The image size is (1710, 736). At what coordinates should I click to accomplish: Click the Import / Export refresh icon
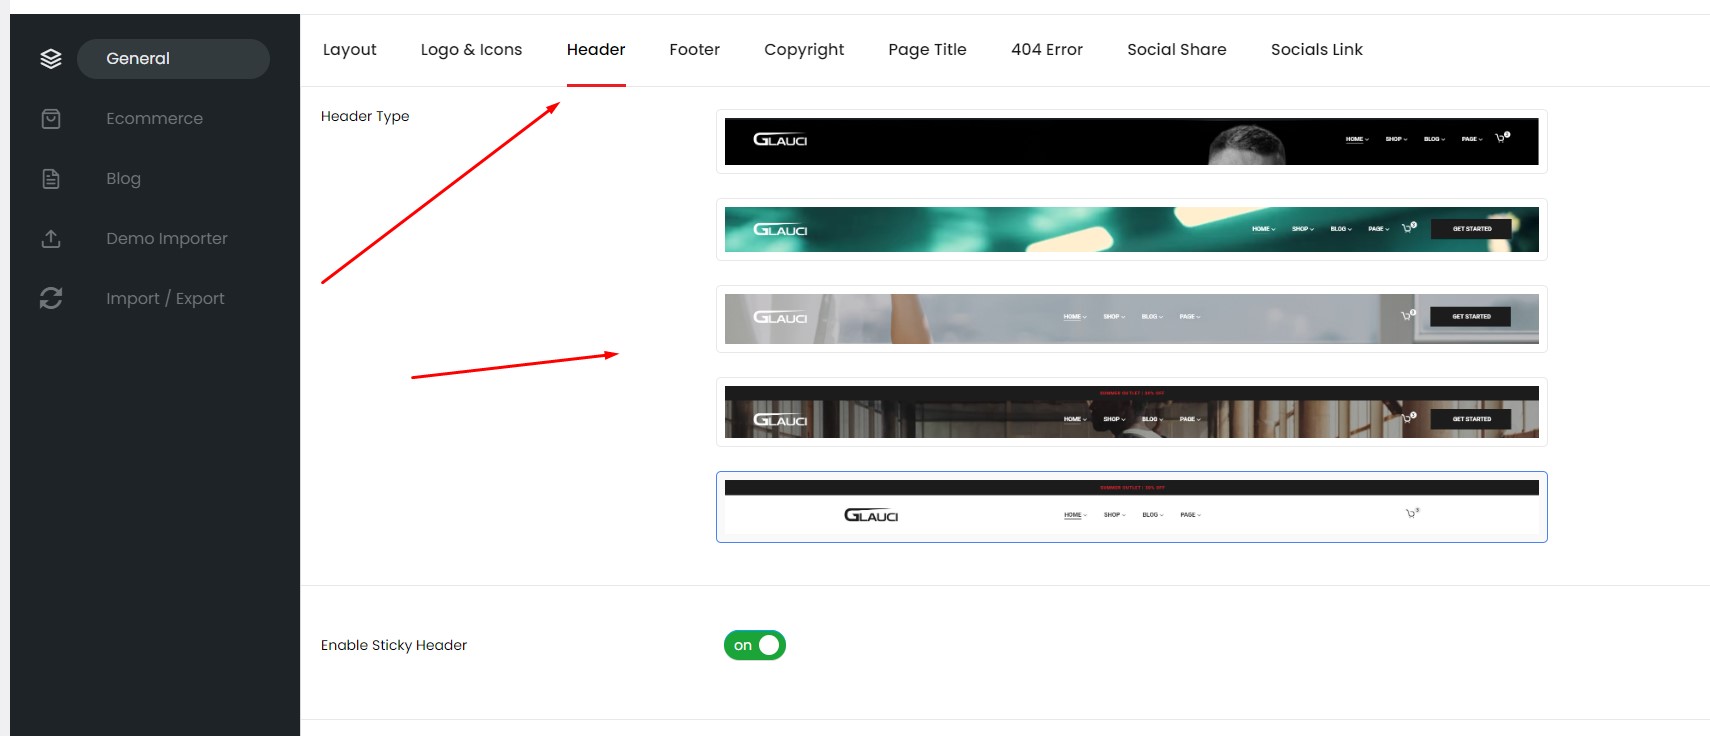click(x=51, y=298)
